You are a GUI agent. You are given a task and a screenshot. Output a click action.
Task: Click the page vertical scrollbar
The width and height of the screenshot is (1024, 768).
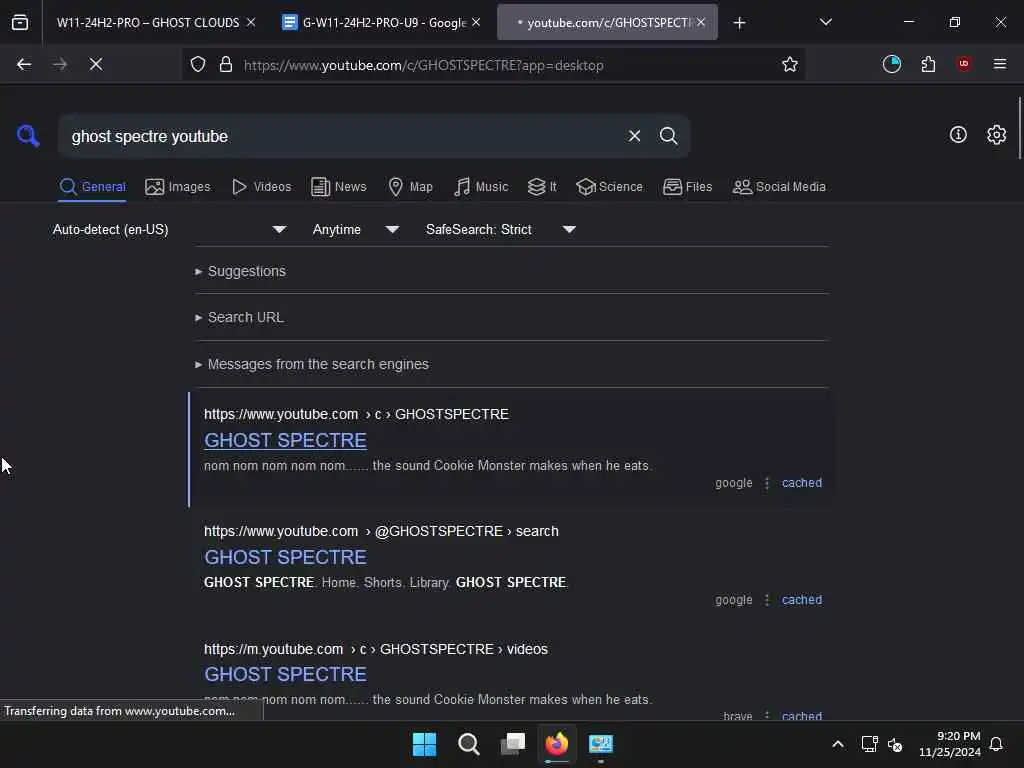(x=1019, y=128)
